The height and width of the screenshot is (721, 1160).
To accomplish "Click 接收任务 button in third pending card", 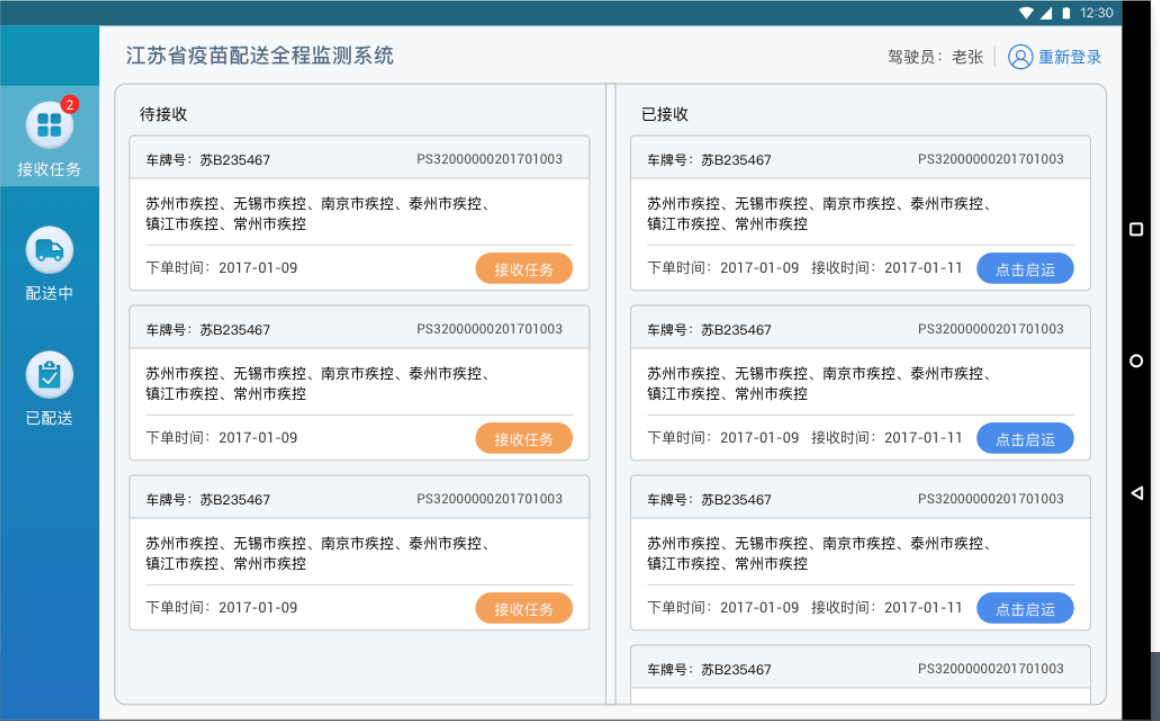I will pos(524,609).
